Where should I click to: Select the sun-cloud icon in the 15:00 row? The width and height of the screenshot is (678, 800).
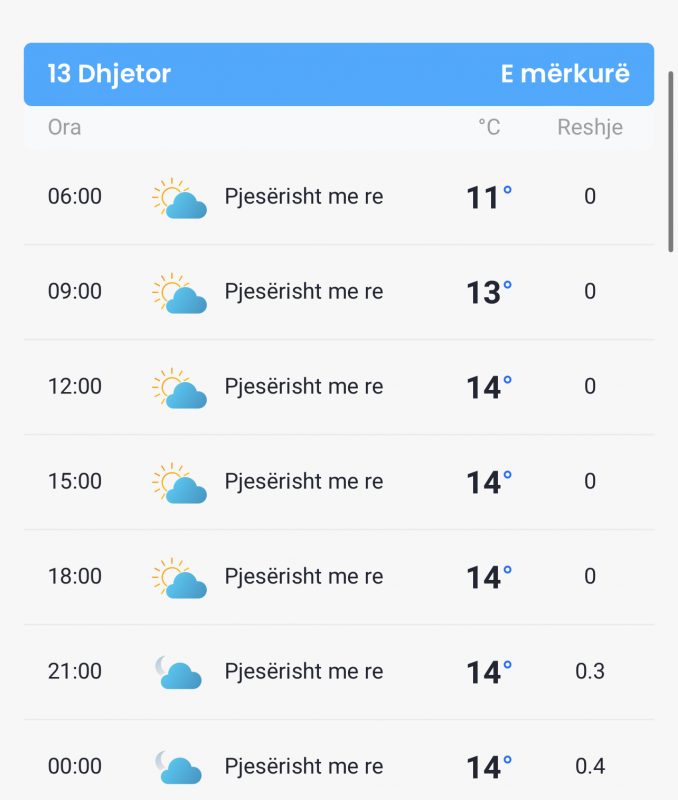[180, 483]
